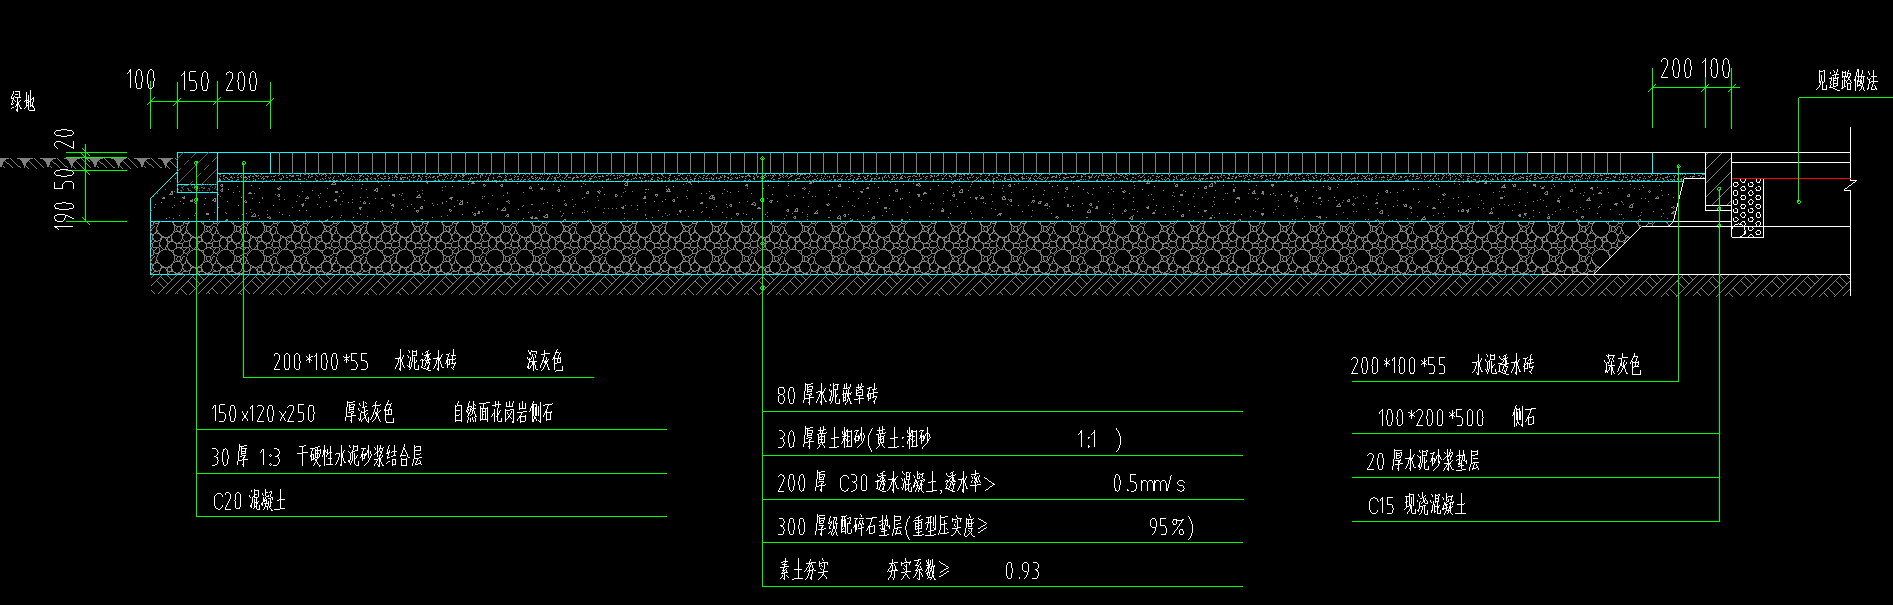Image resolution: width=1893 pixels, height=605 pixels.
Task: Select the 190 vertical dimension text
Action: point(65,213)
